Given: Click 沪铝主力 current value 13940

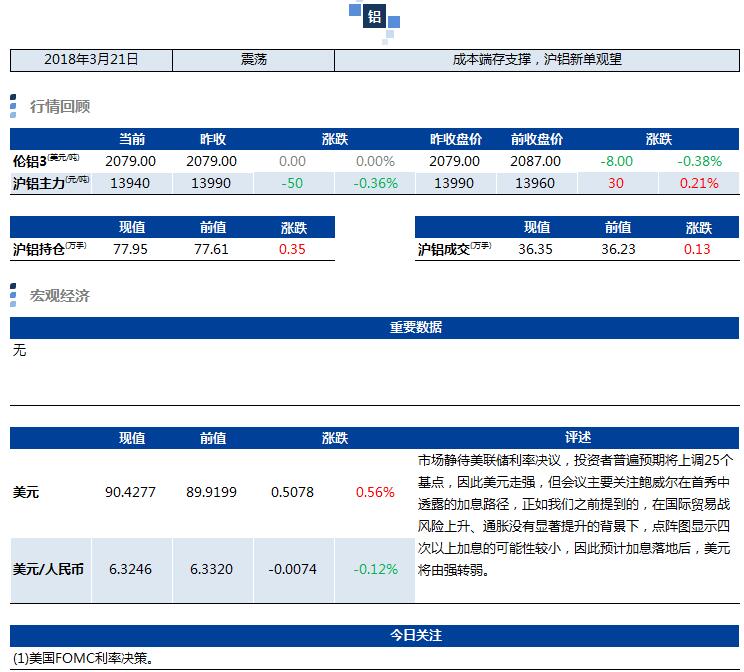Looking at the screenshot, I should tap(130, 183).
